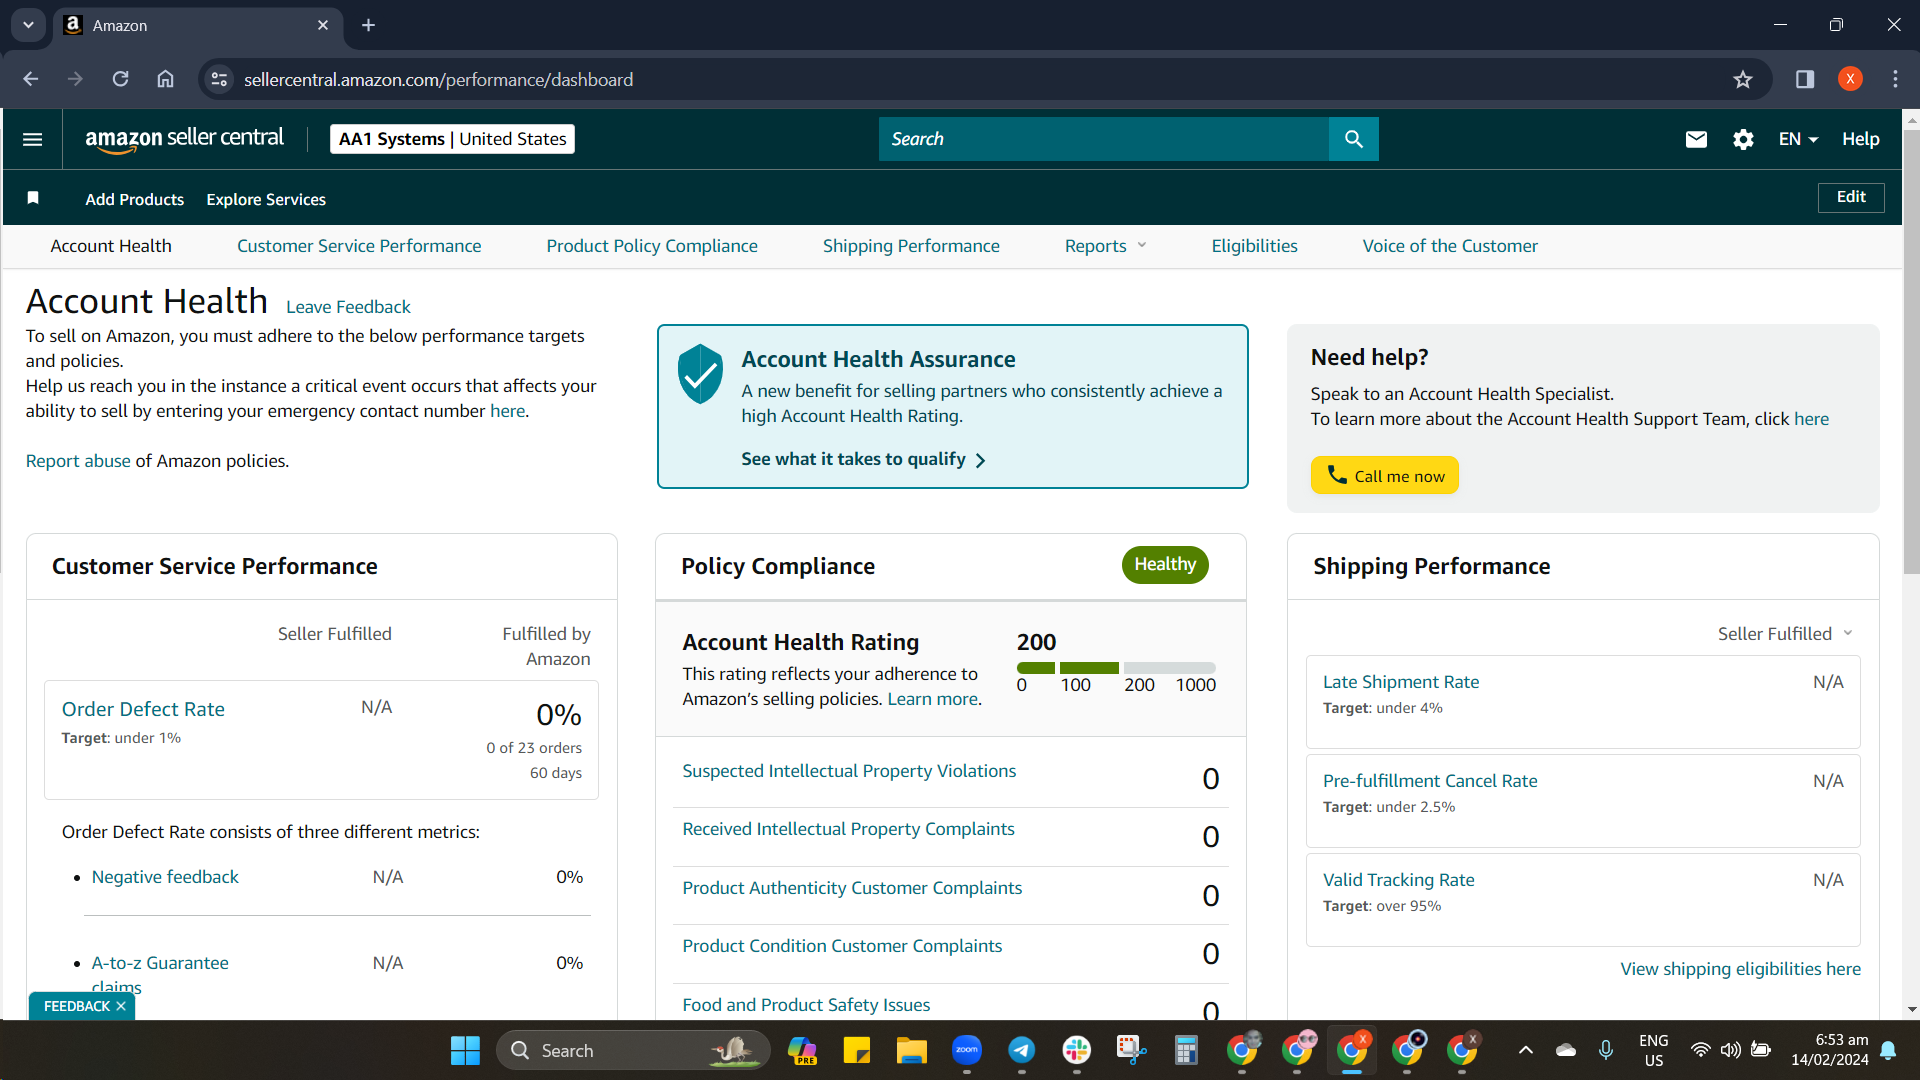Screen dimensions: 1920x1080
Task: Click View shipping eligibilities here
Action: [x=1740, y=969]
